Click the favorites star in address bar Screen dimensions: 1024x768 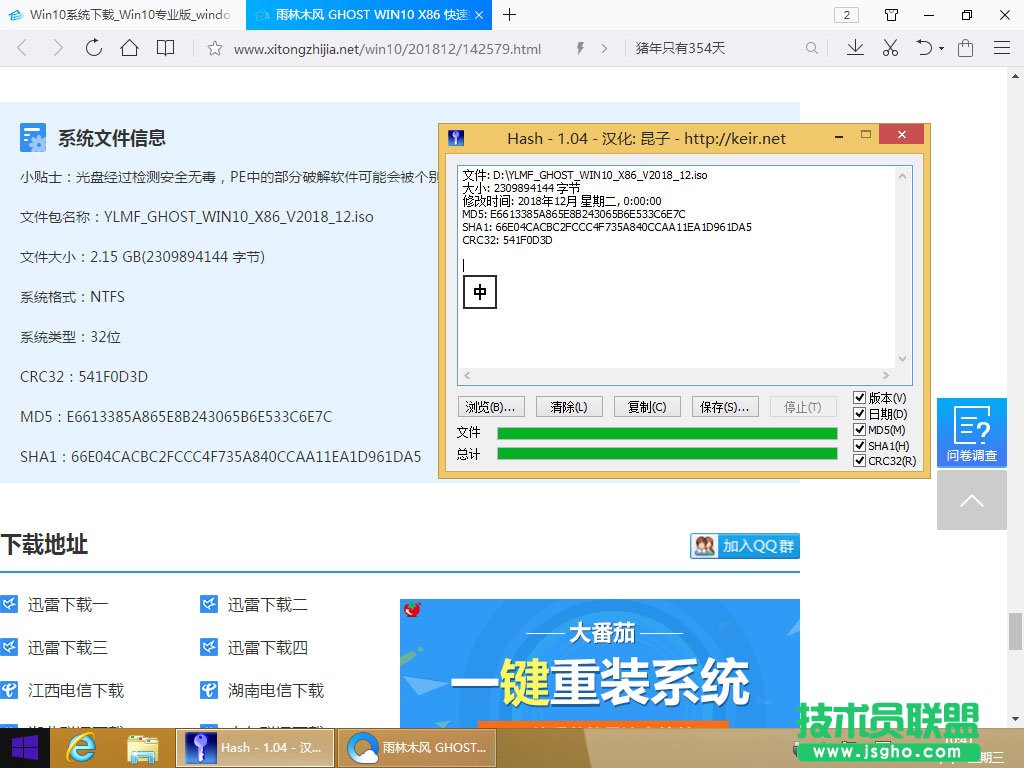tap(214, 47)
